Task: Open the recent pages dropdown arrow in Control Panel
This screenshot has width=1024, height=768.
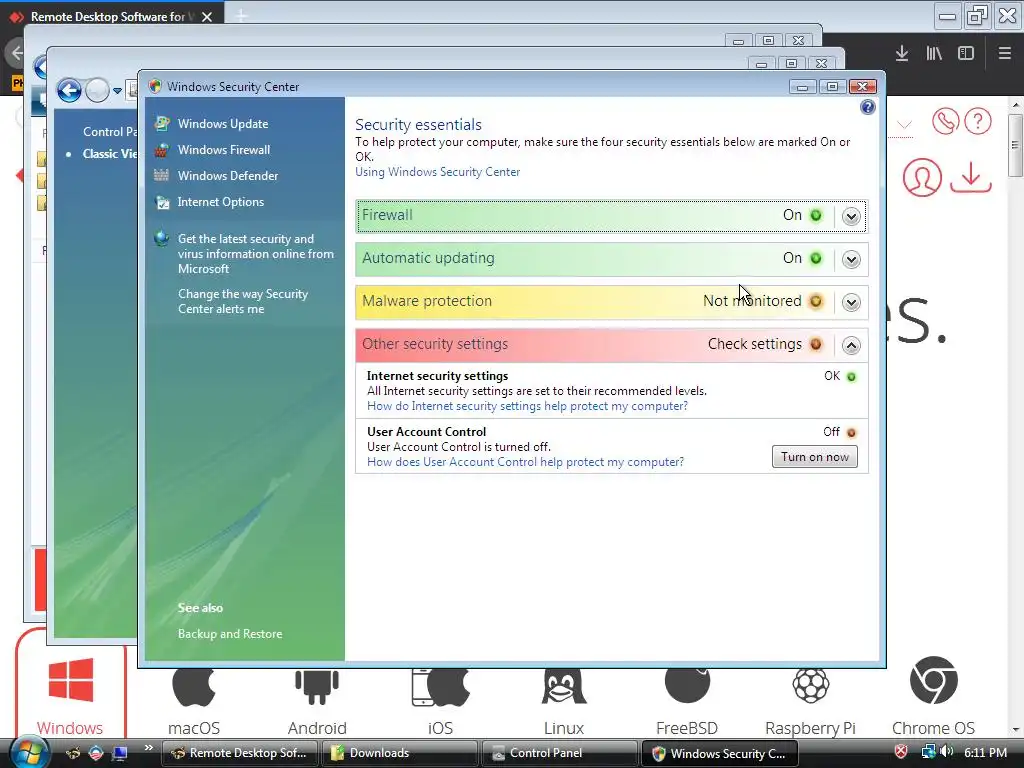Action: point(118,91)
